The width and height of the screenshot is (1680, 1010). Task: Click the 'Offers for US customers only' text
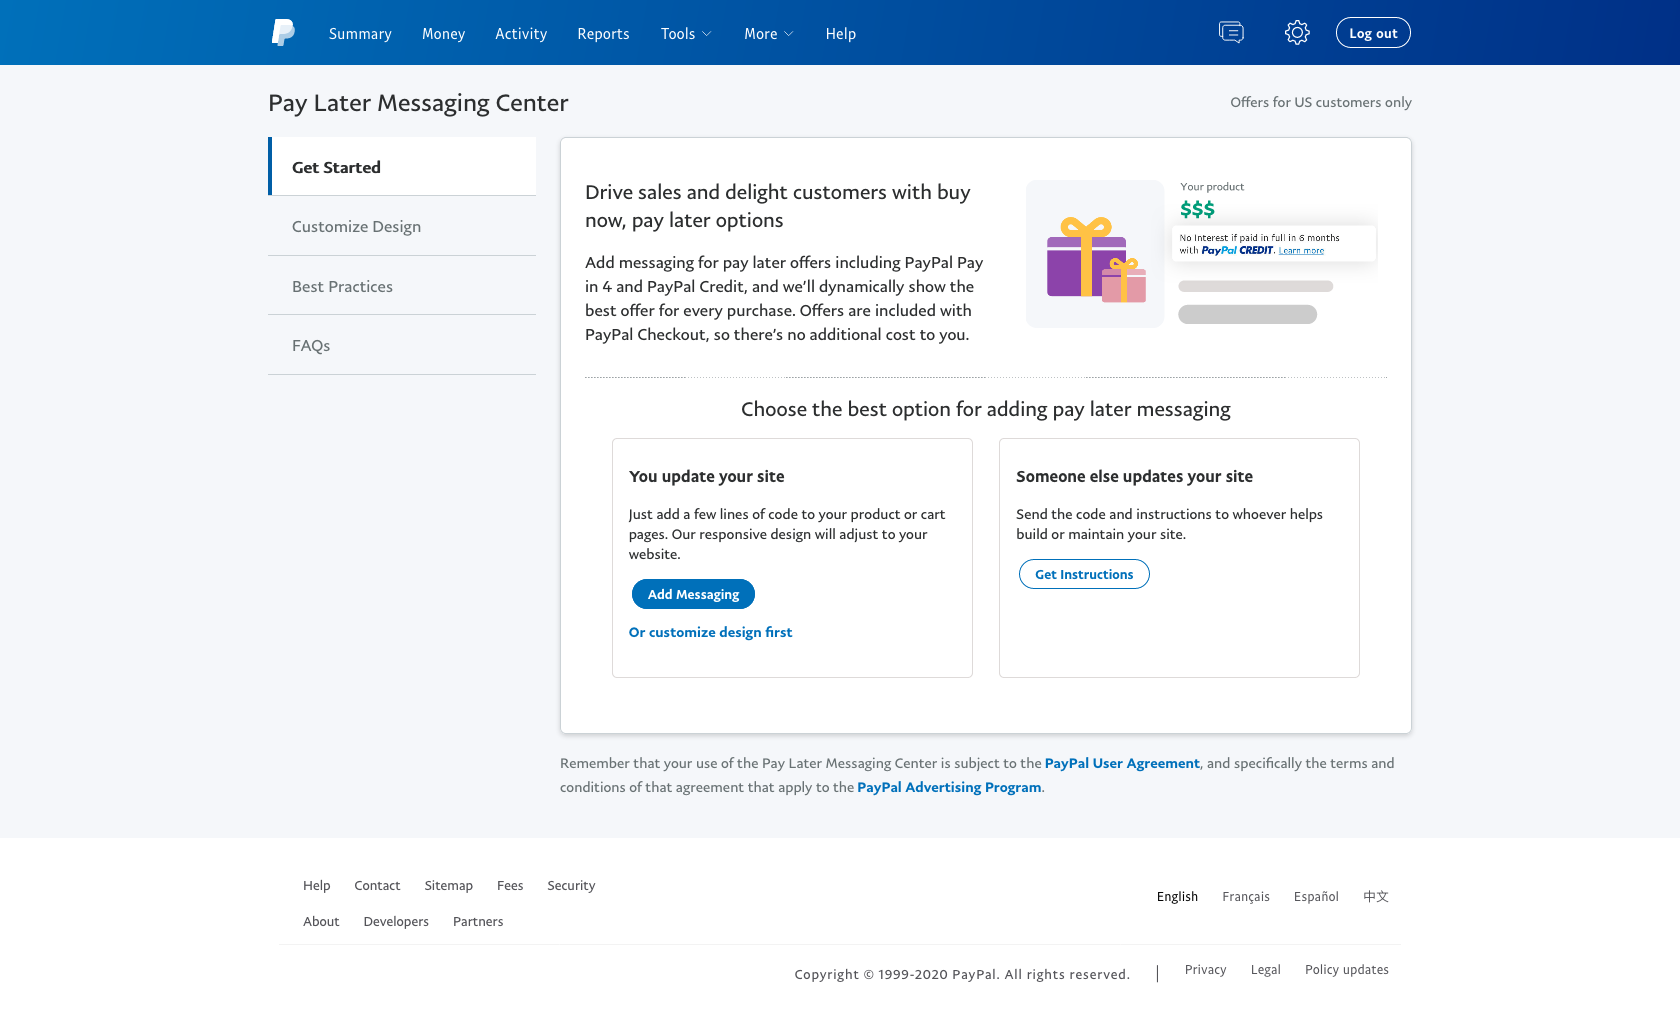pos(1321,102)
